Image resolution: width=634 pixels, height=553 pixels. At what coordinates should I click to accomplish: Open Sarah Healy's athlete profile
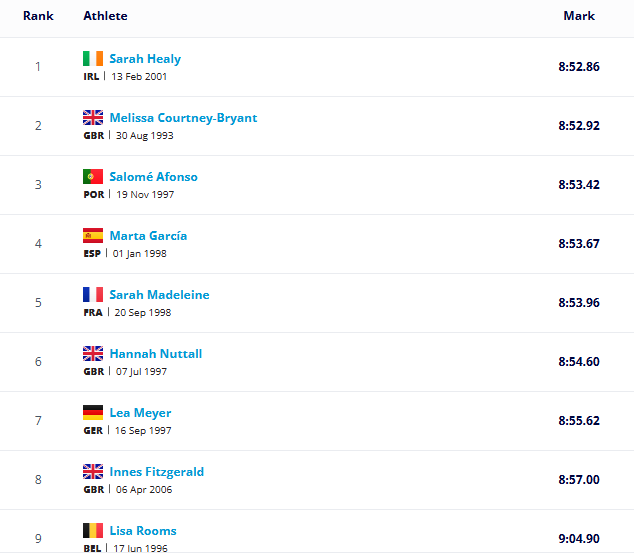(x=145, y=59)
